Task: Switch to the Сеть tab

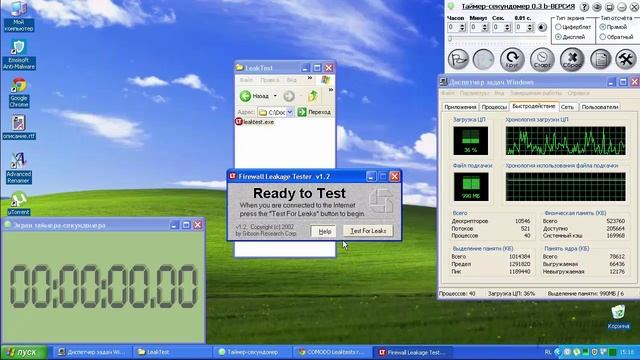Action: 567,107
